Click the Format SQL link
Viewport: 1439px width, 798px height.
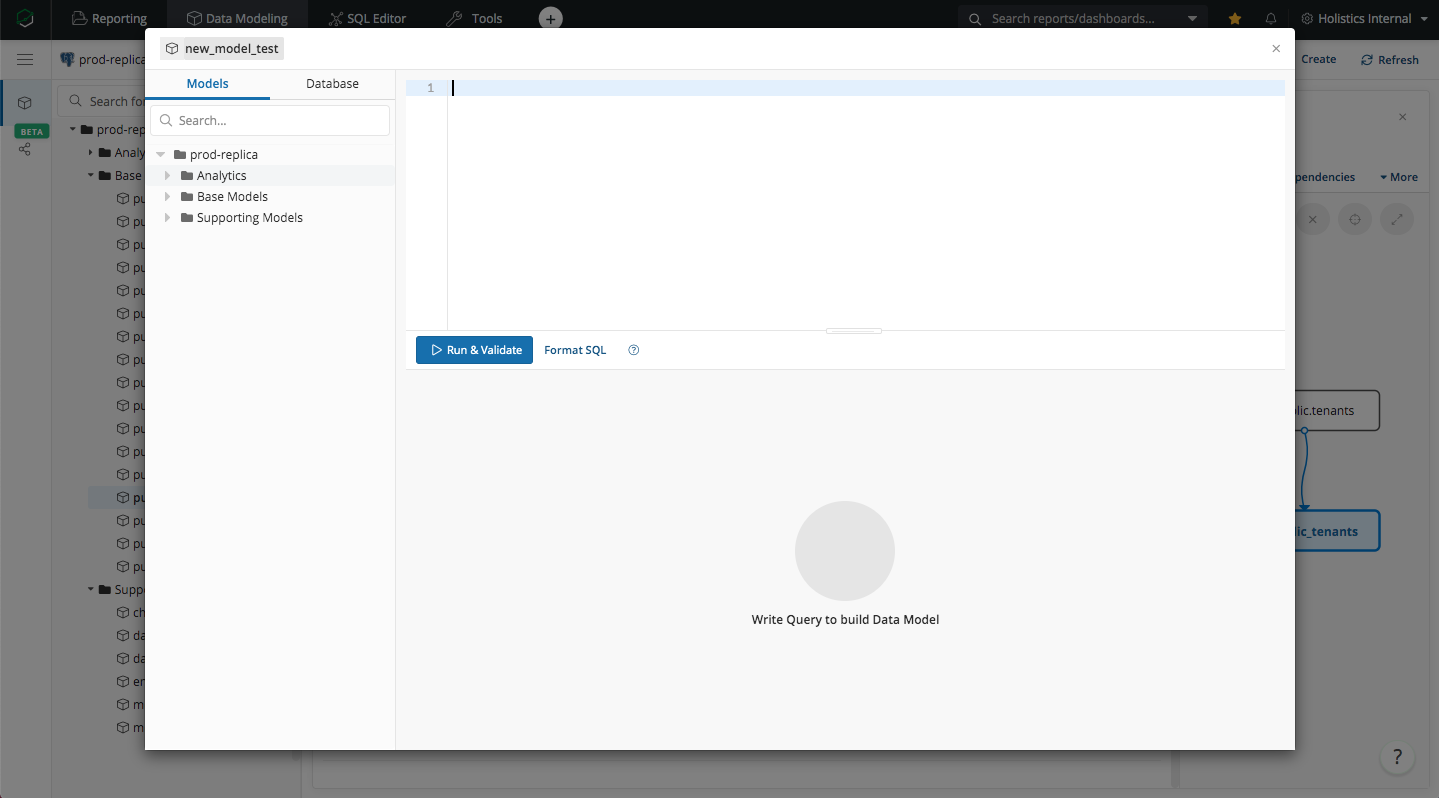tap(575, 350)
